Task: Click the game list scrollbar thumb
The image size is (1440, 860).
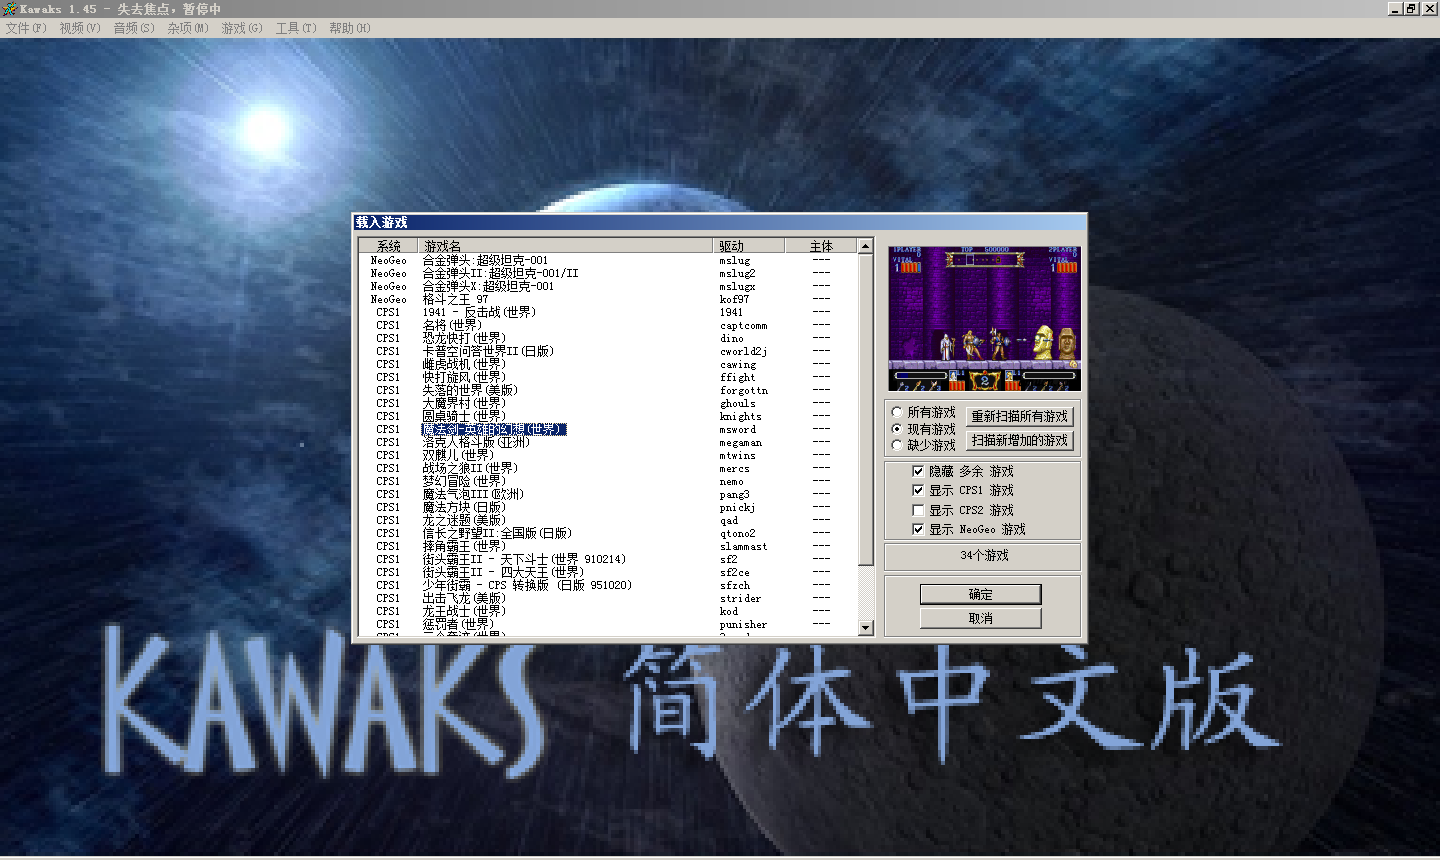Action: click(x=866, y=409)
